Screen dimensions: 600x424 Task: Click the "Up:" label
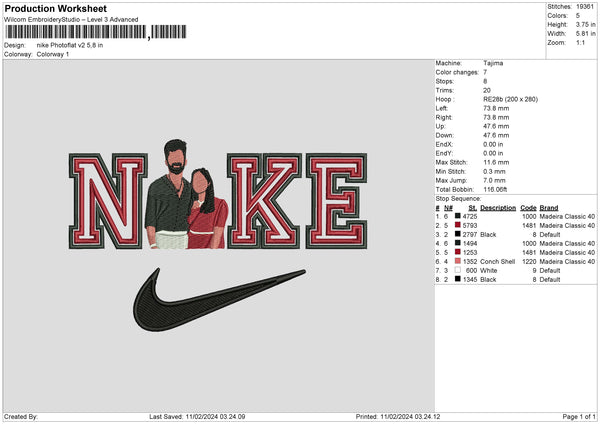[440, 126]
